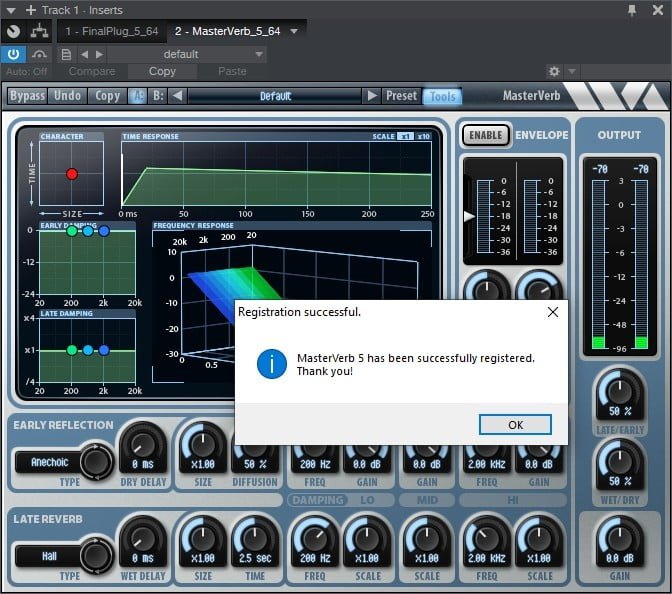672x594 pixels.
Task: Click the host Paste button
Action: pos(232,71)
